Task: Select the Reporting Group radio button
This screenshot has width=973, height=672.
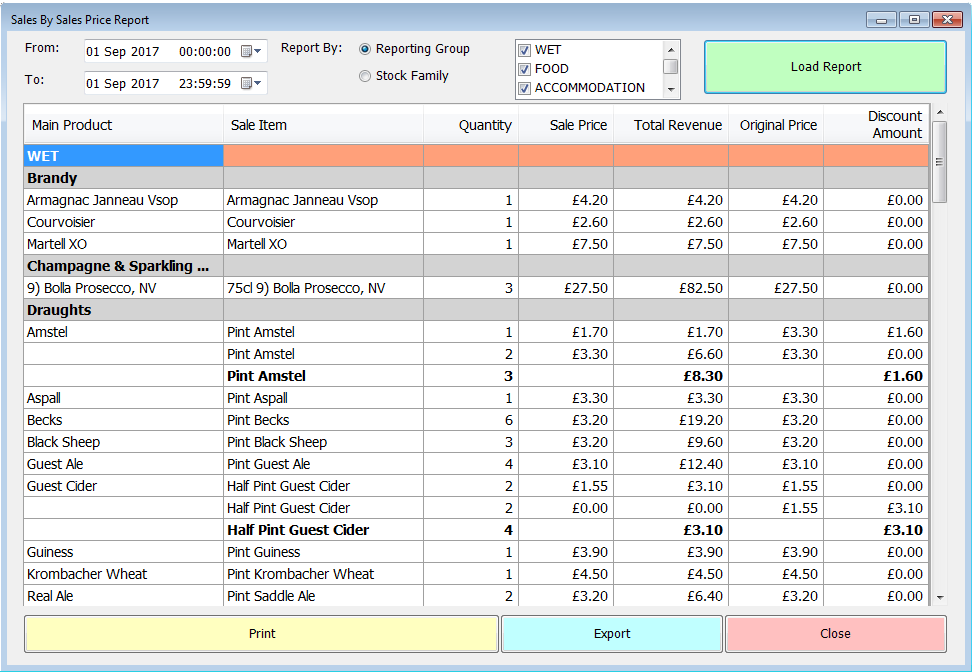Action: coord(365,48)
